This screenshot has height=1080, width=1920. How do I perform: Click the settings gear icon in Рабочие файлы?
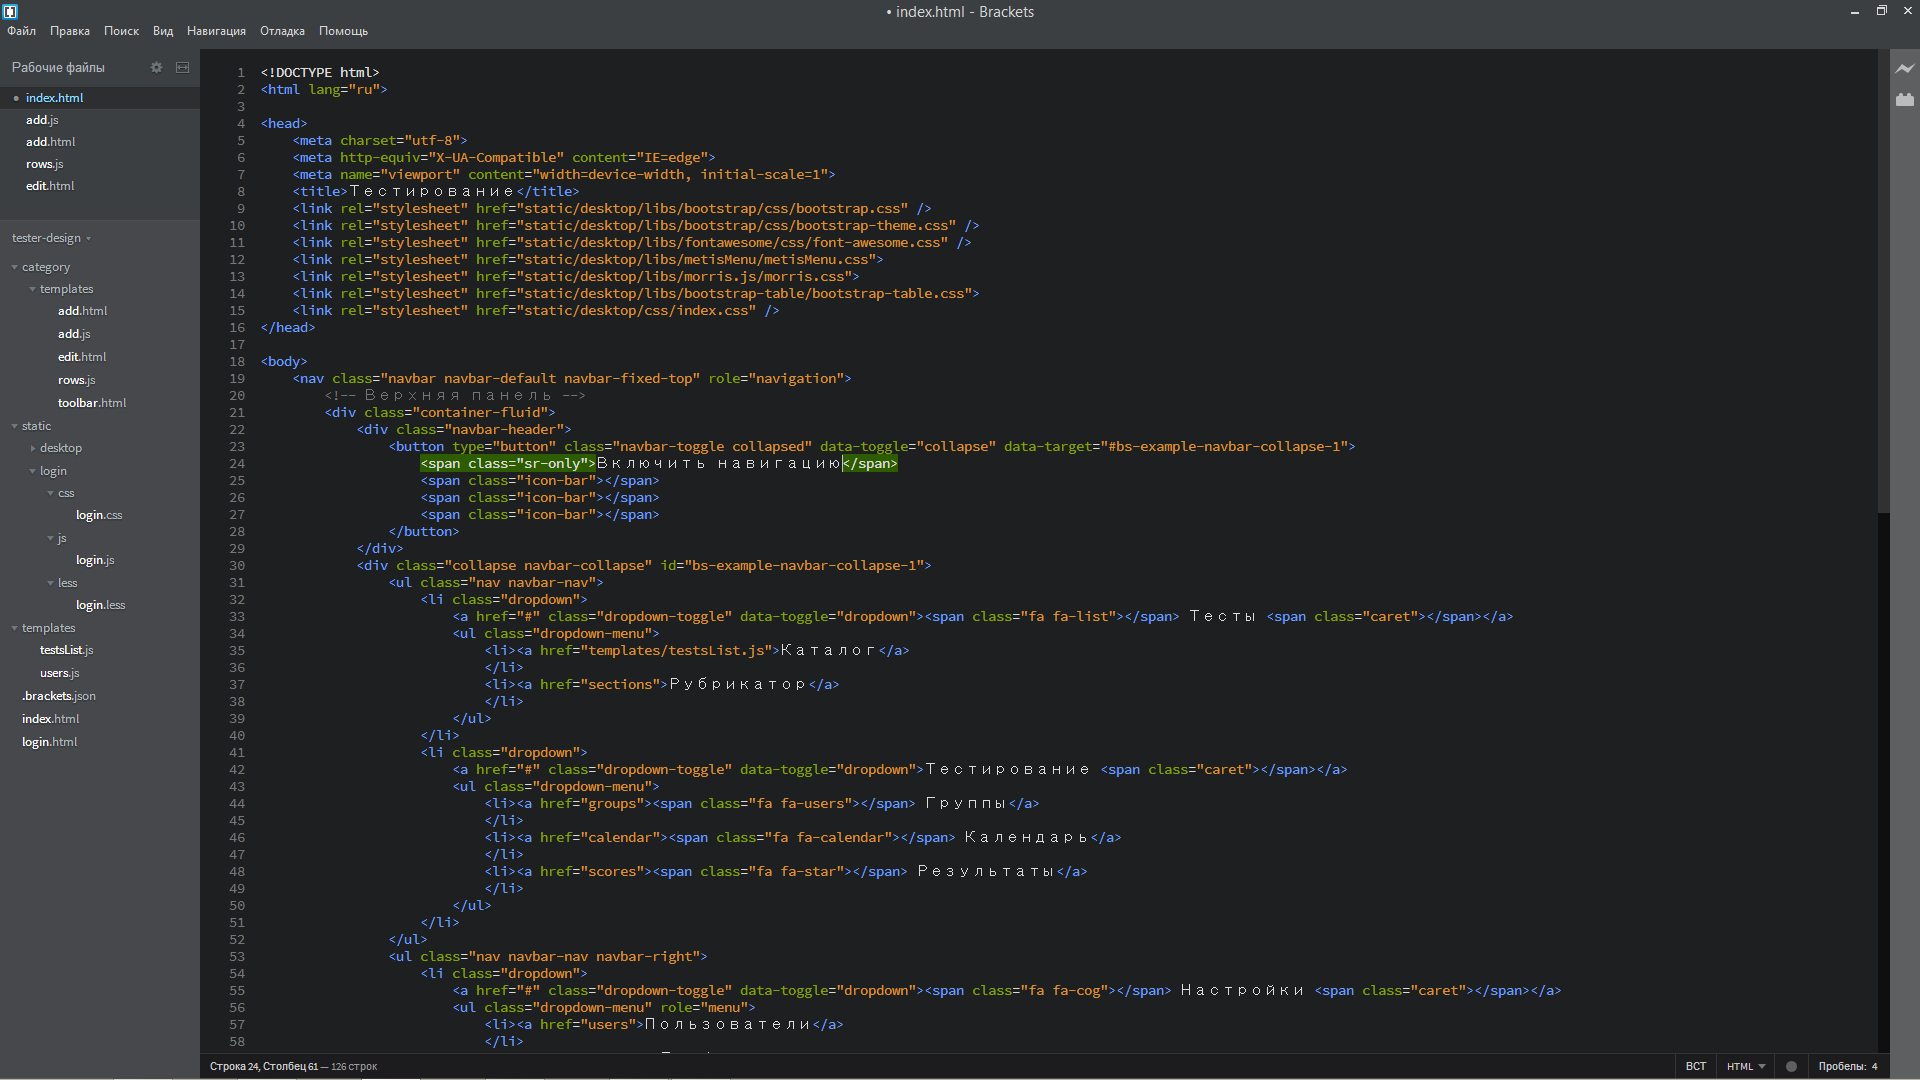(154, 66)
